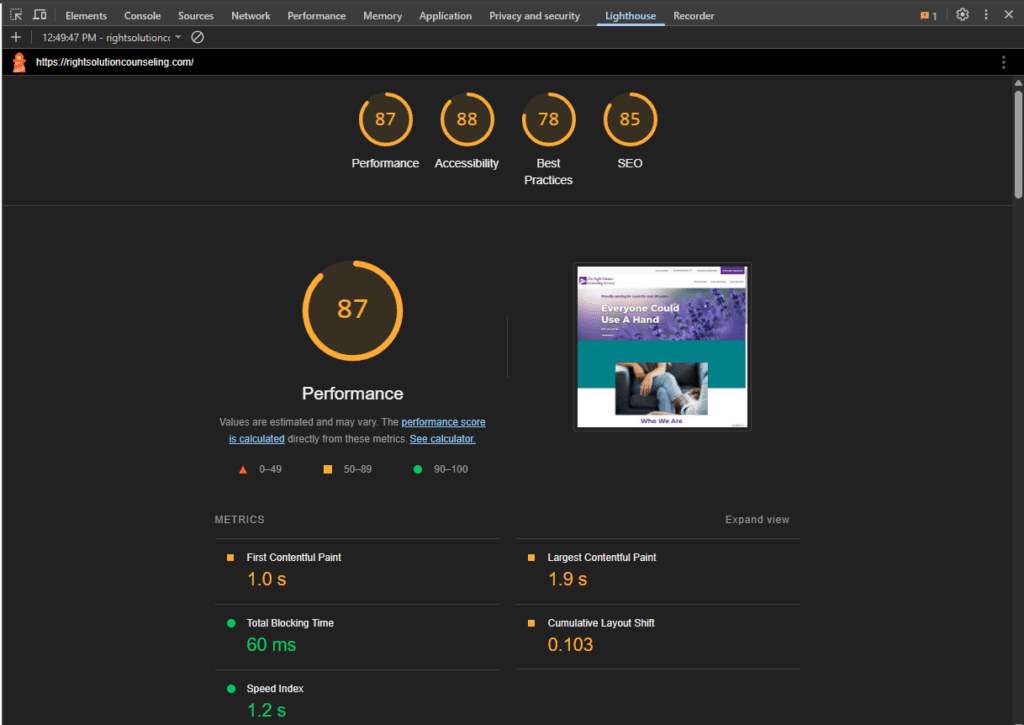
Task: Open the Network tab
Action: click(251, 16)
